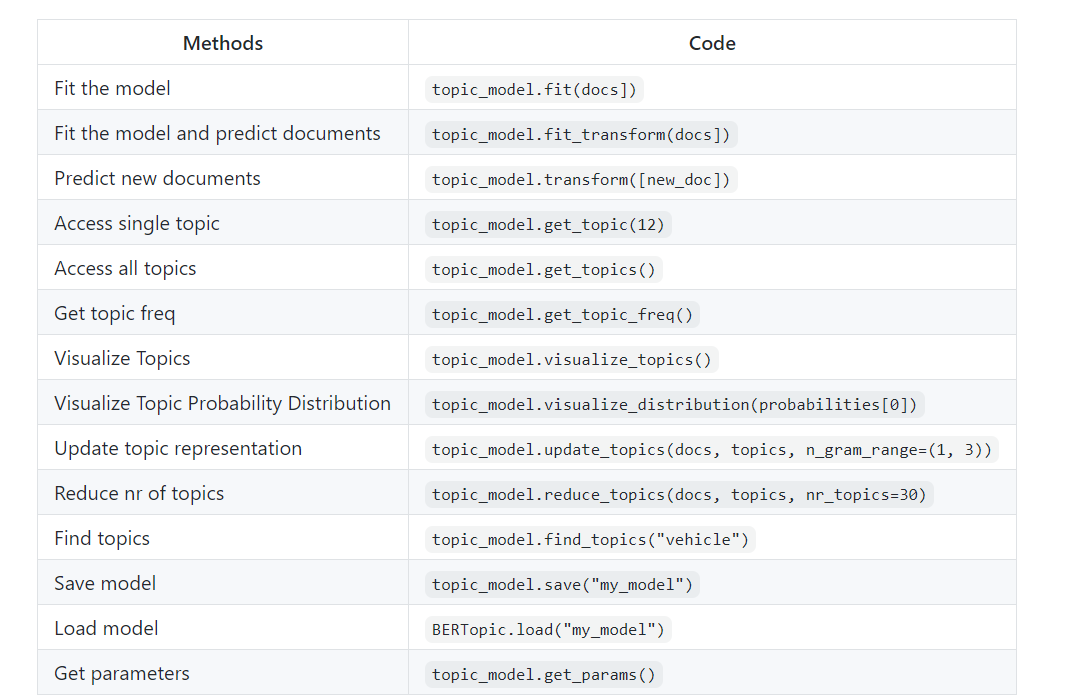Click the "Access all topics" row label
Image resolution: width=1084 pixels, height=698 pixels.
tap(125, 268)
